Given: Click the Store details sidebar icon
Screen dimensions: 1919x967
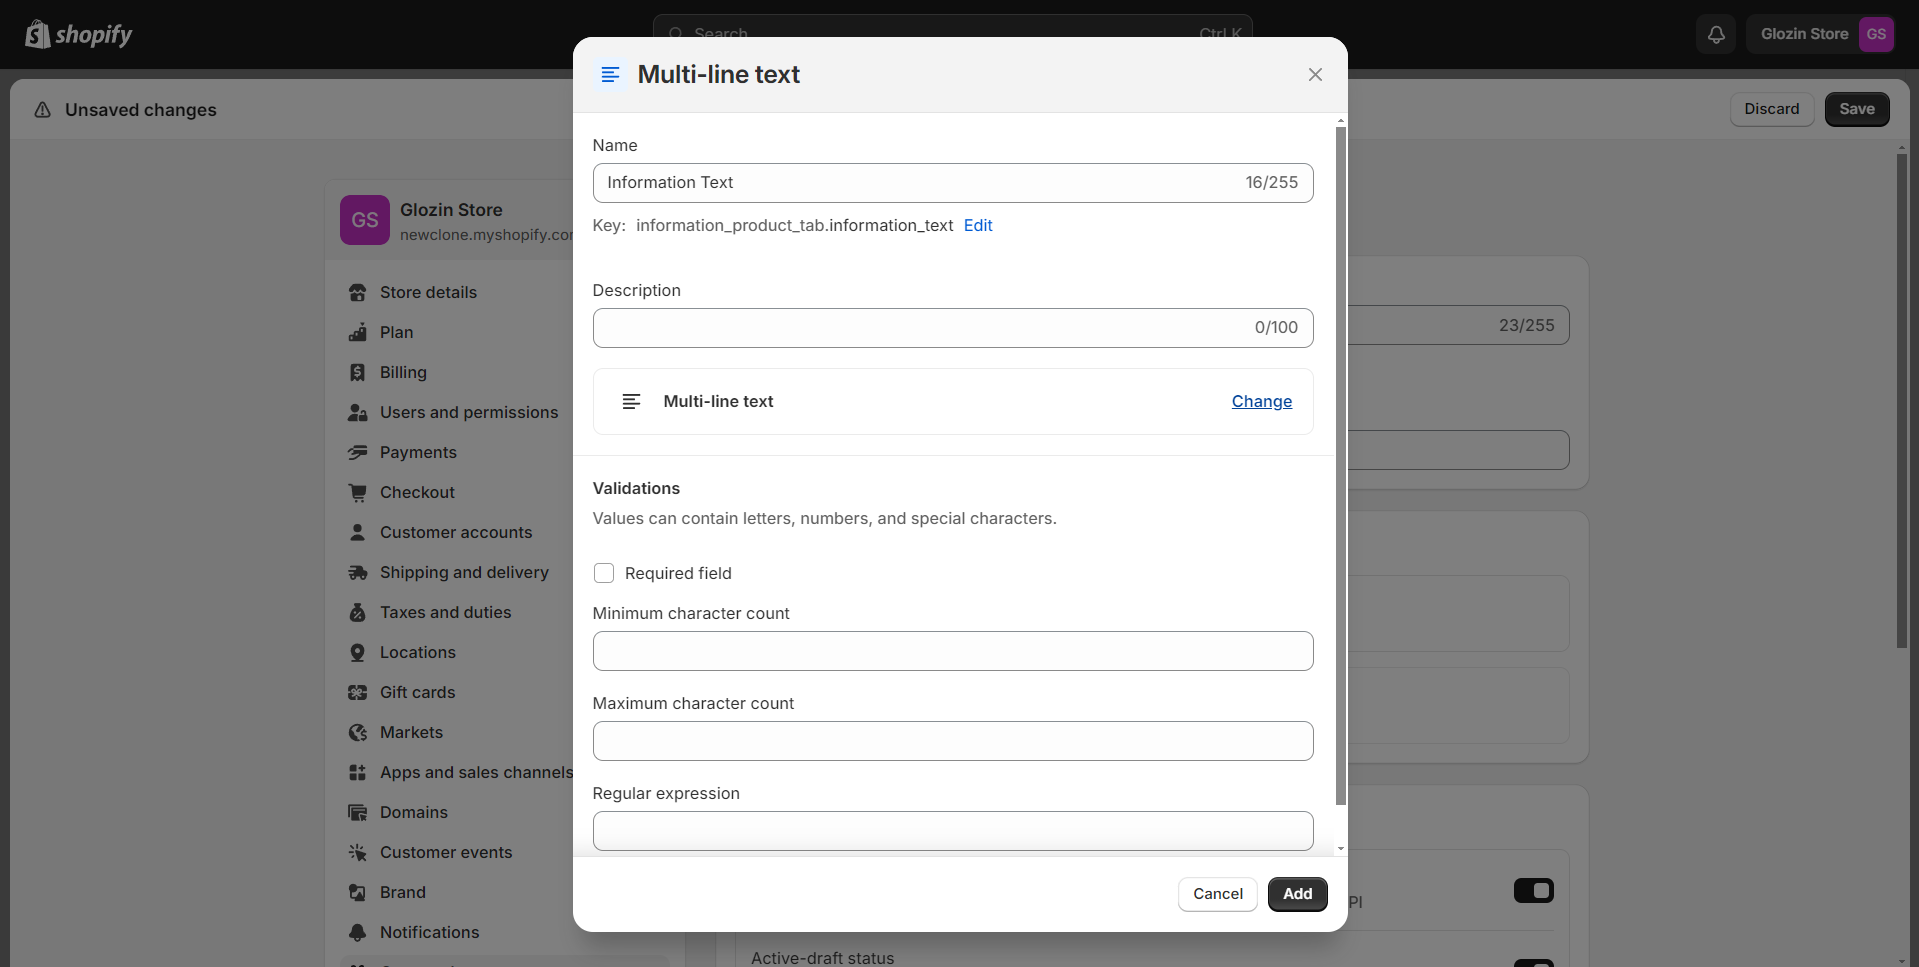Looking at the screenshot, I should (x=357, y=292).
